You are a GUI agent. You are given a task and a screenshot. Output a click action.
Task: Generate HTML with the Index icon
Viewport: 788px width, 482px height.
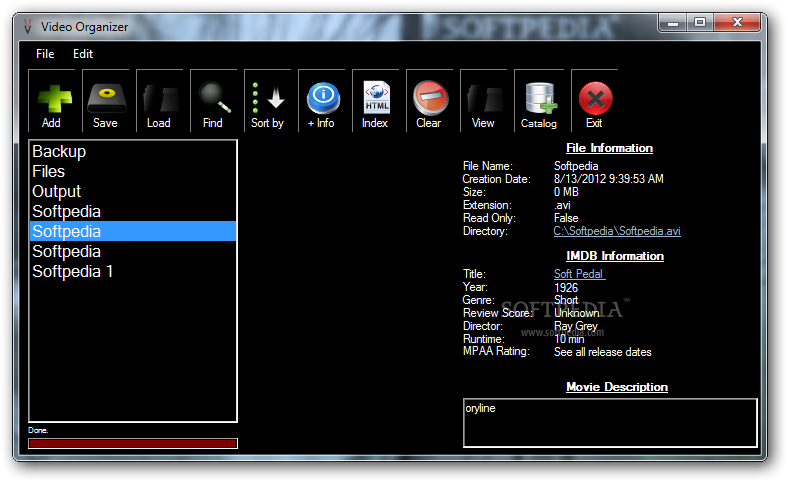tap(376, 98)
